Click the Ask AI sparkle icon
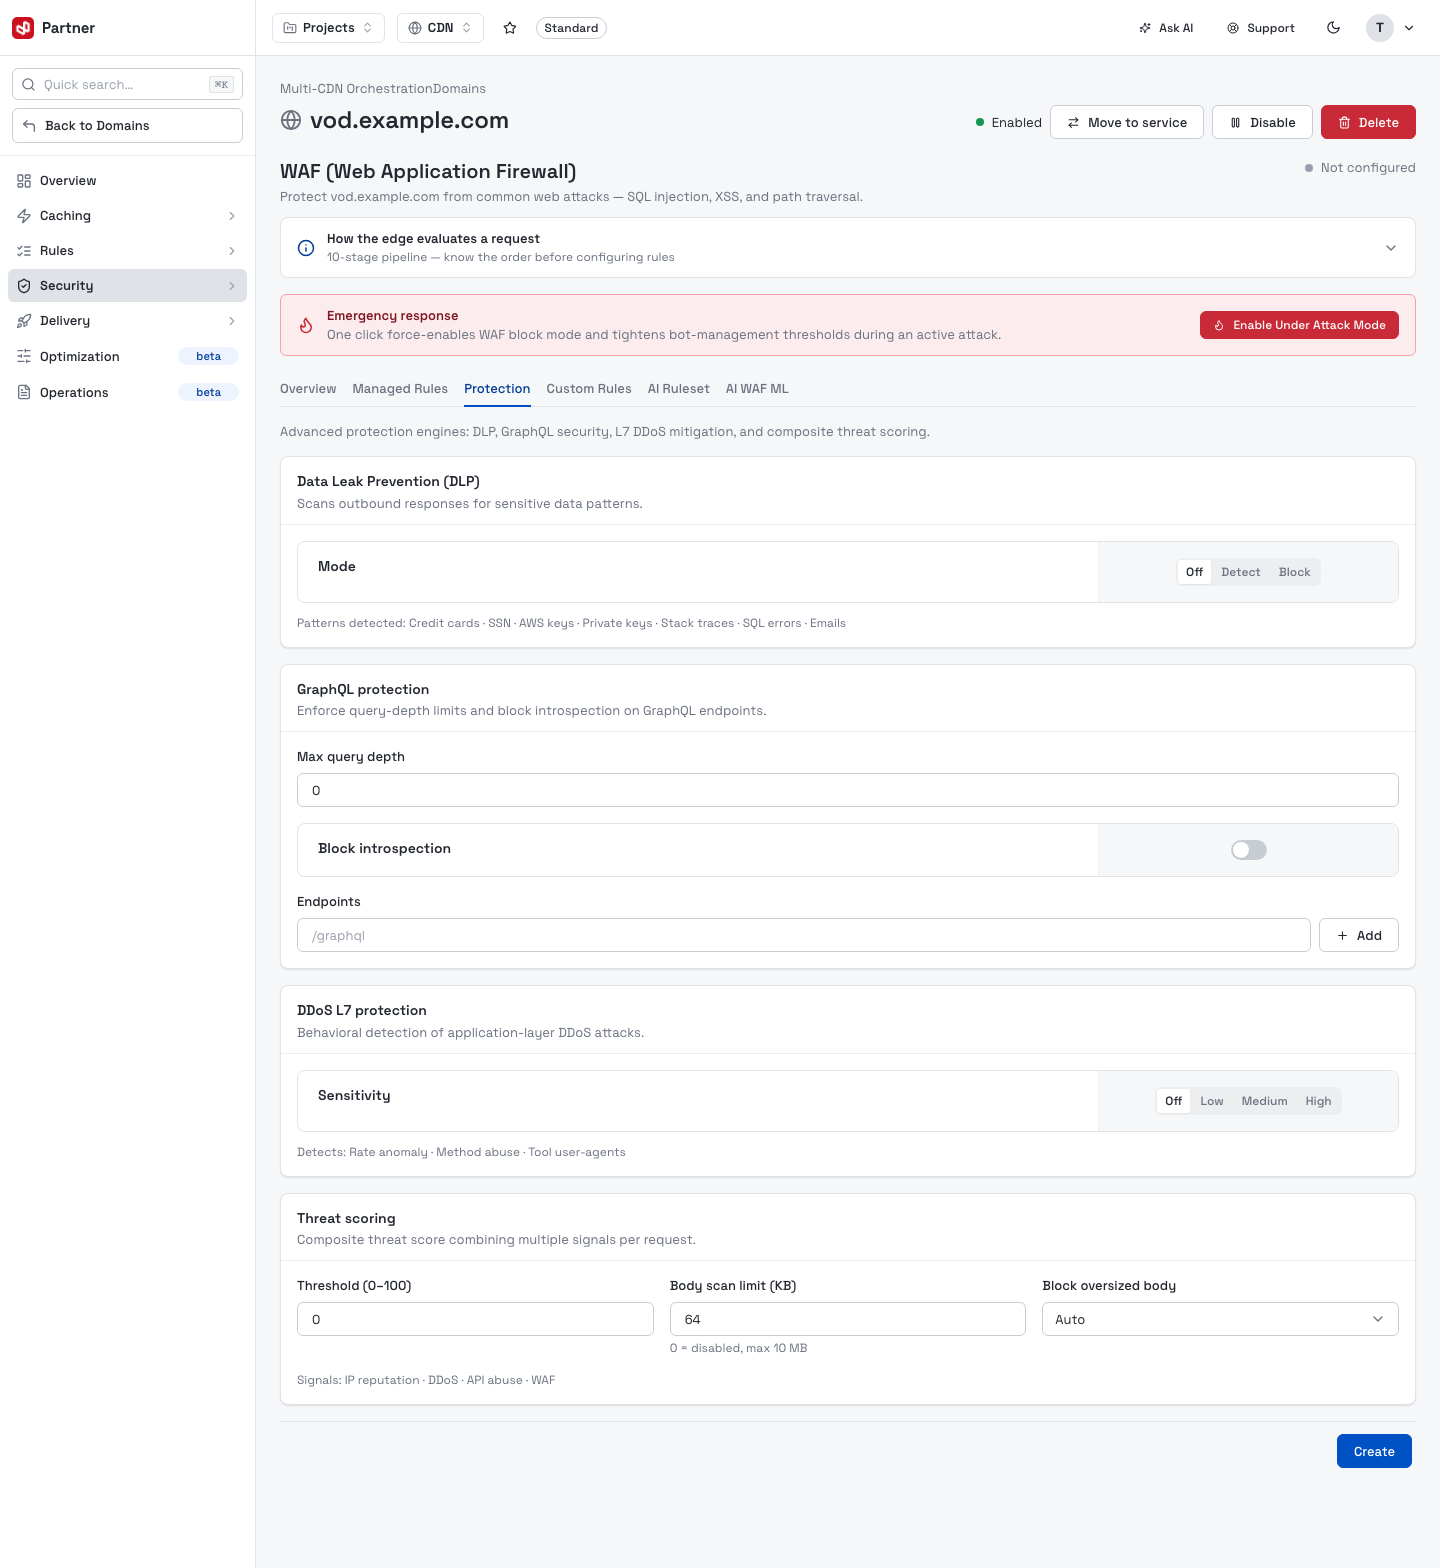 click(1145, 28)
